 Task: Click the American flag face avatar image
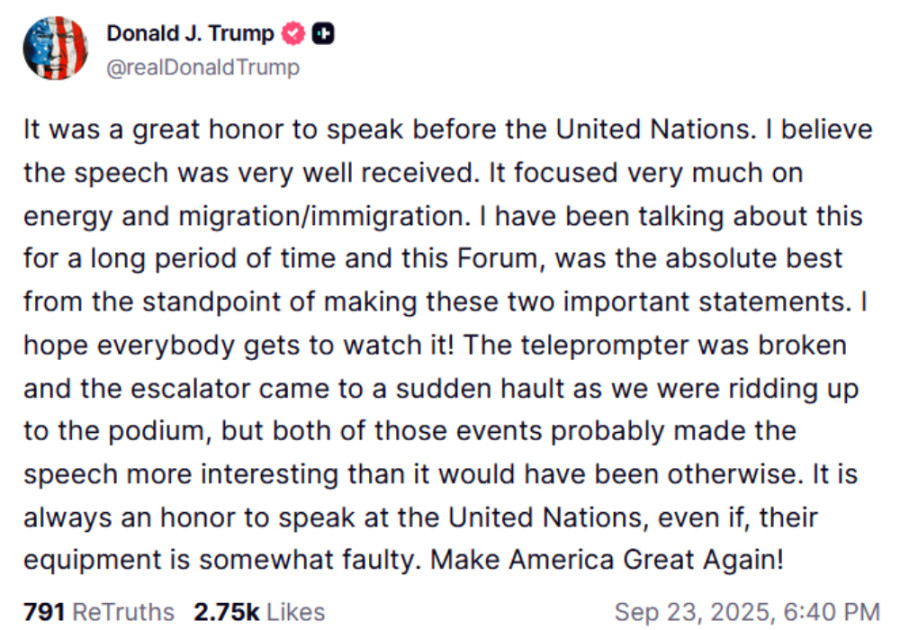(x=55, y=47)
